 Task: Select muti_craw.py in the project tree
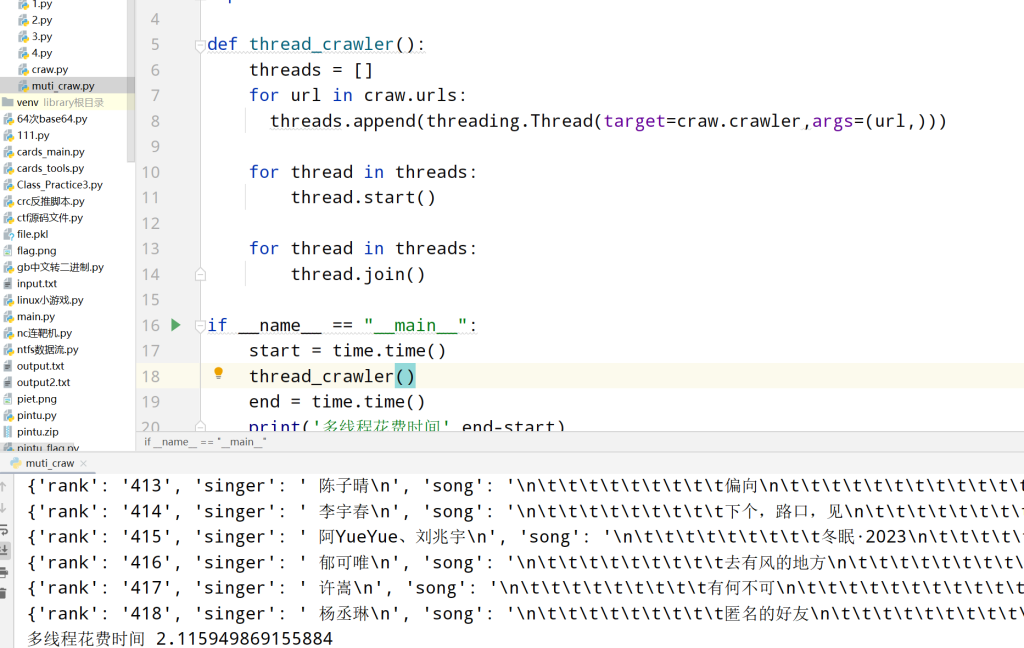click(62, 86)
